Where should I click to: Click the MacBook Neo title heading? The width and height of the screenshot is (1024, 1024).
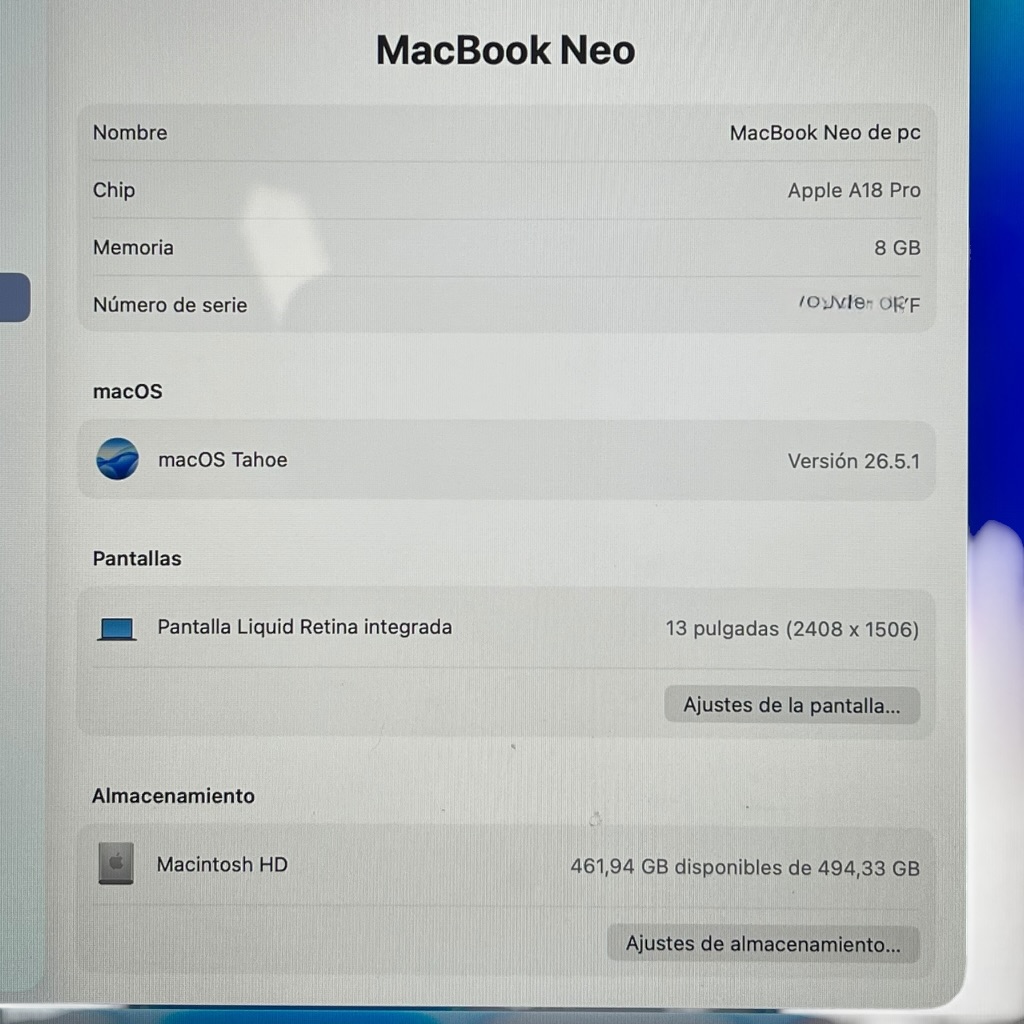tap(505, 50)
